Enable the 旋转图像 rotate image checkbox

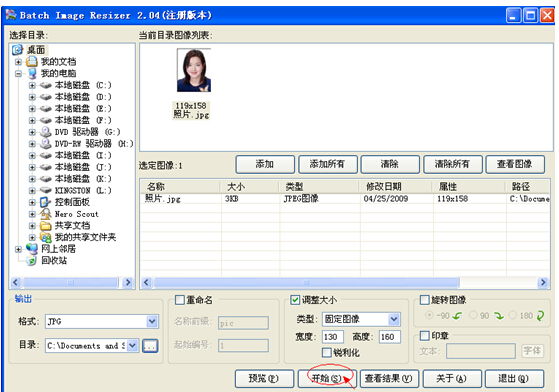tap(425, 300)
